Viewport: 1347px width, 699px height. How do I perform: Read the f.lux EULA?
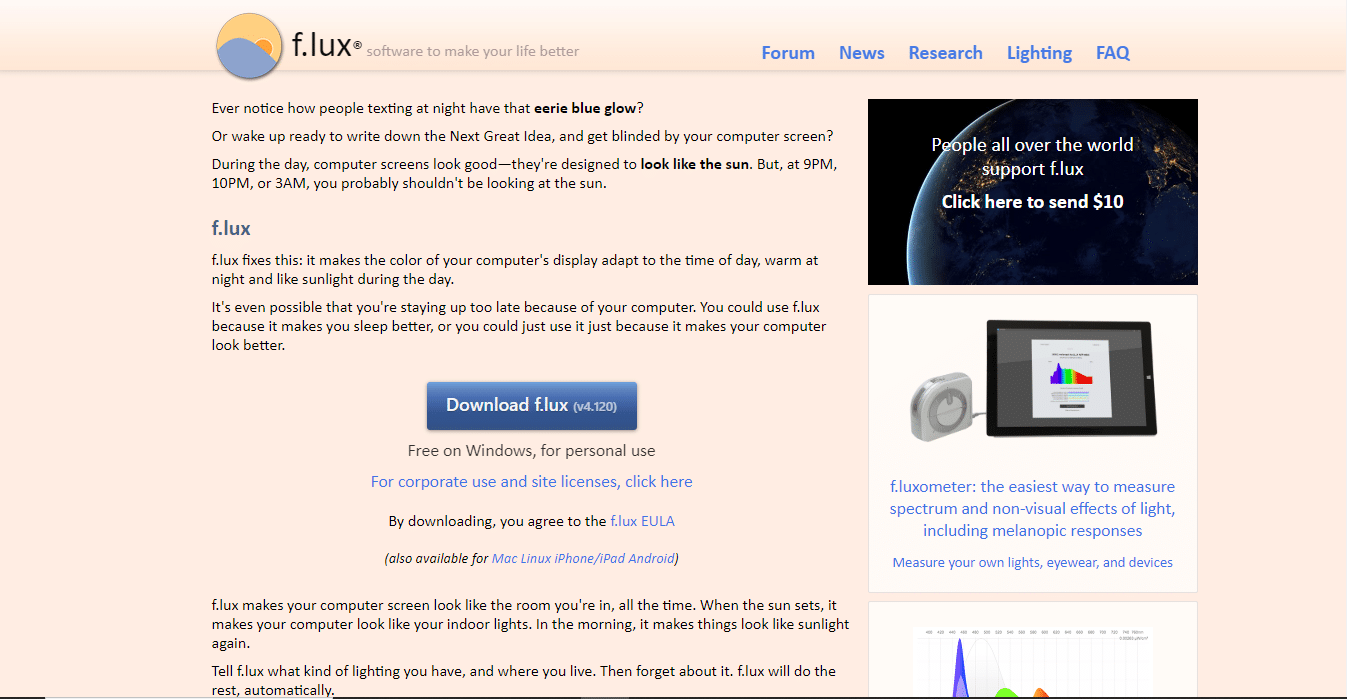tap(643, 520)
